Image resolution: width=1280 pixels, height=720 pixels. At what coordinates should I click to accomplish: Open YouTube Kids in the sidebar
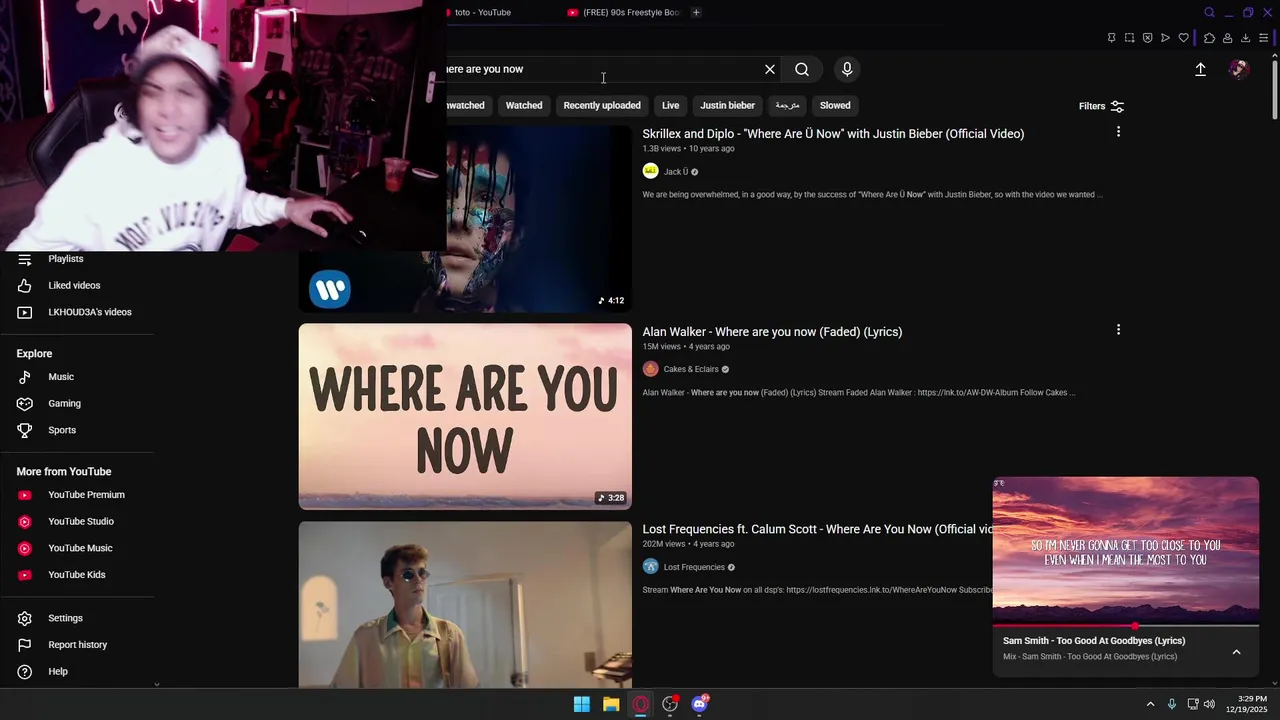pyautogui.click(x=77, y=575)
